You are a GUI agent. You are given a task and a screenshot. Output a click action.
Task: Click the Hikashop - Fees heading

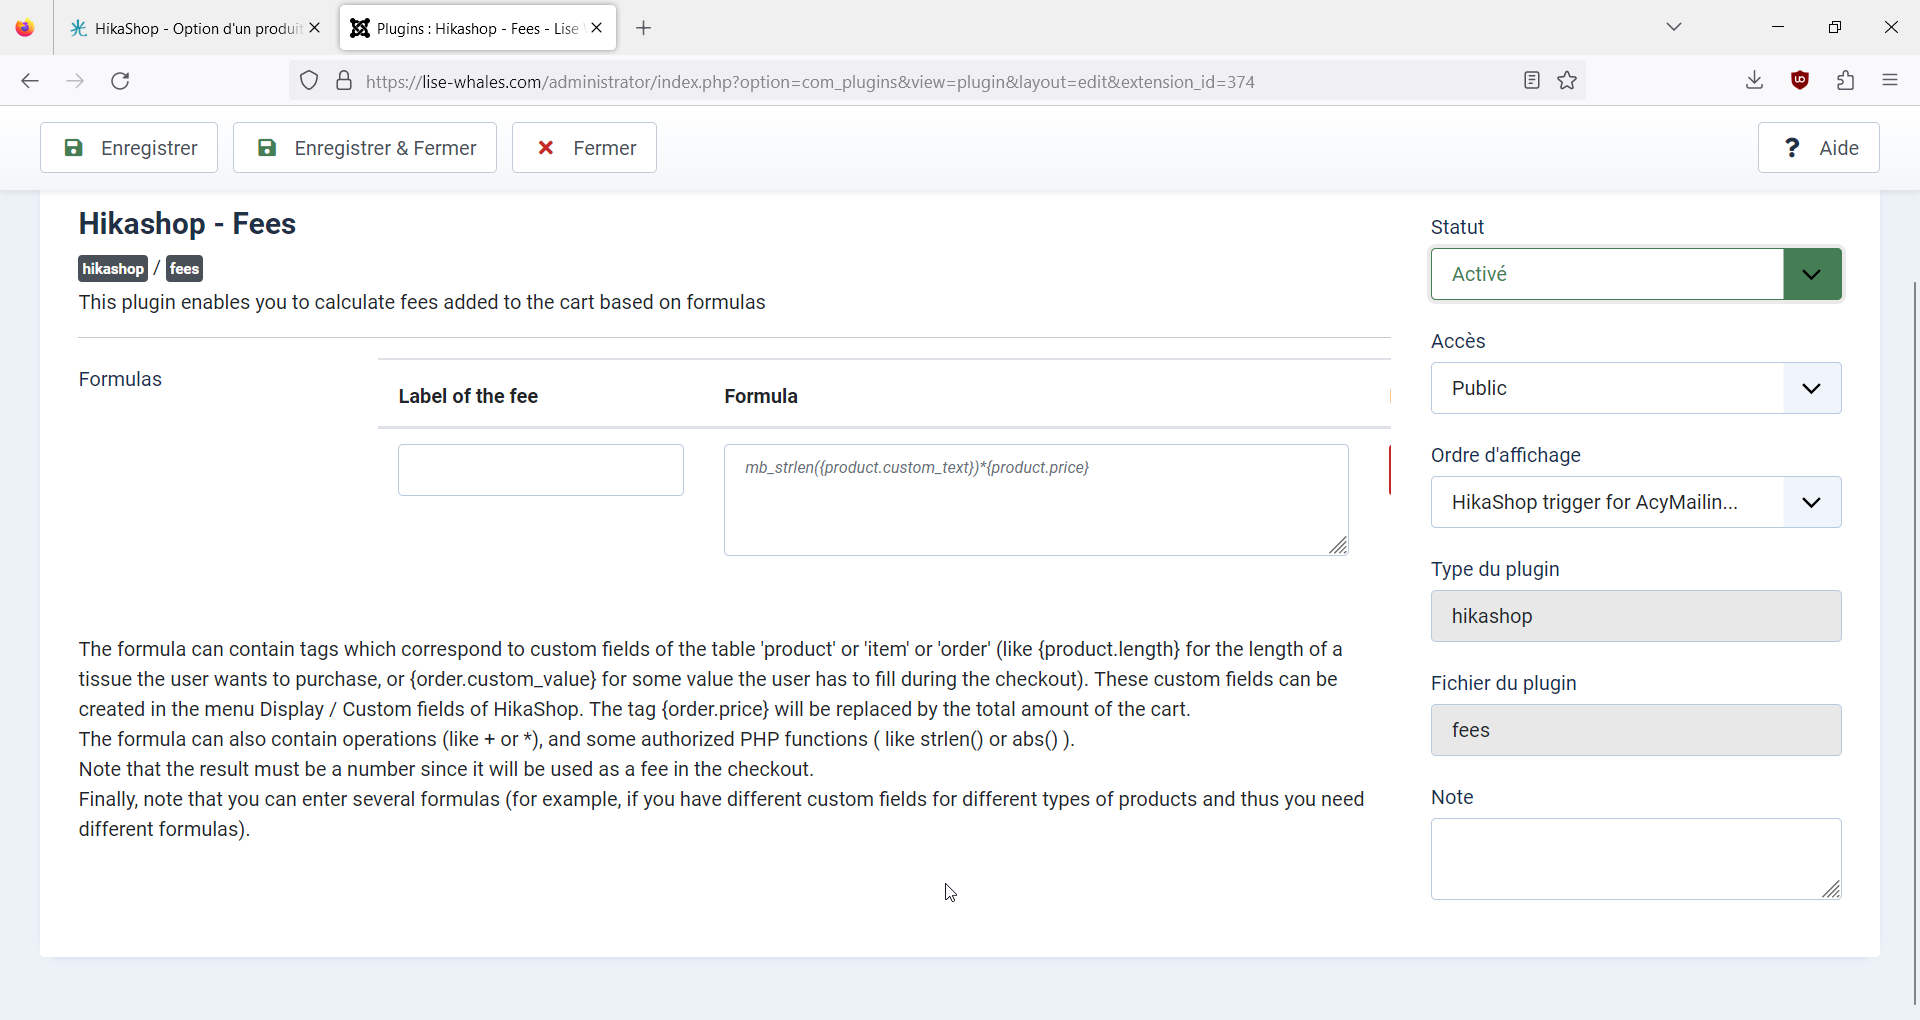coord(188,224)
